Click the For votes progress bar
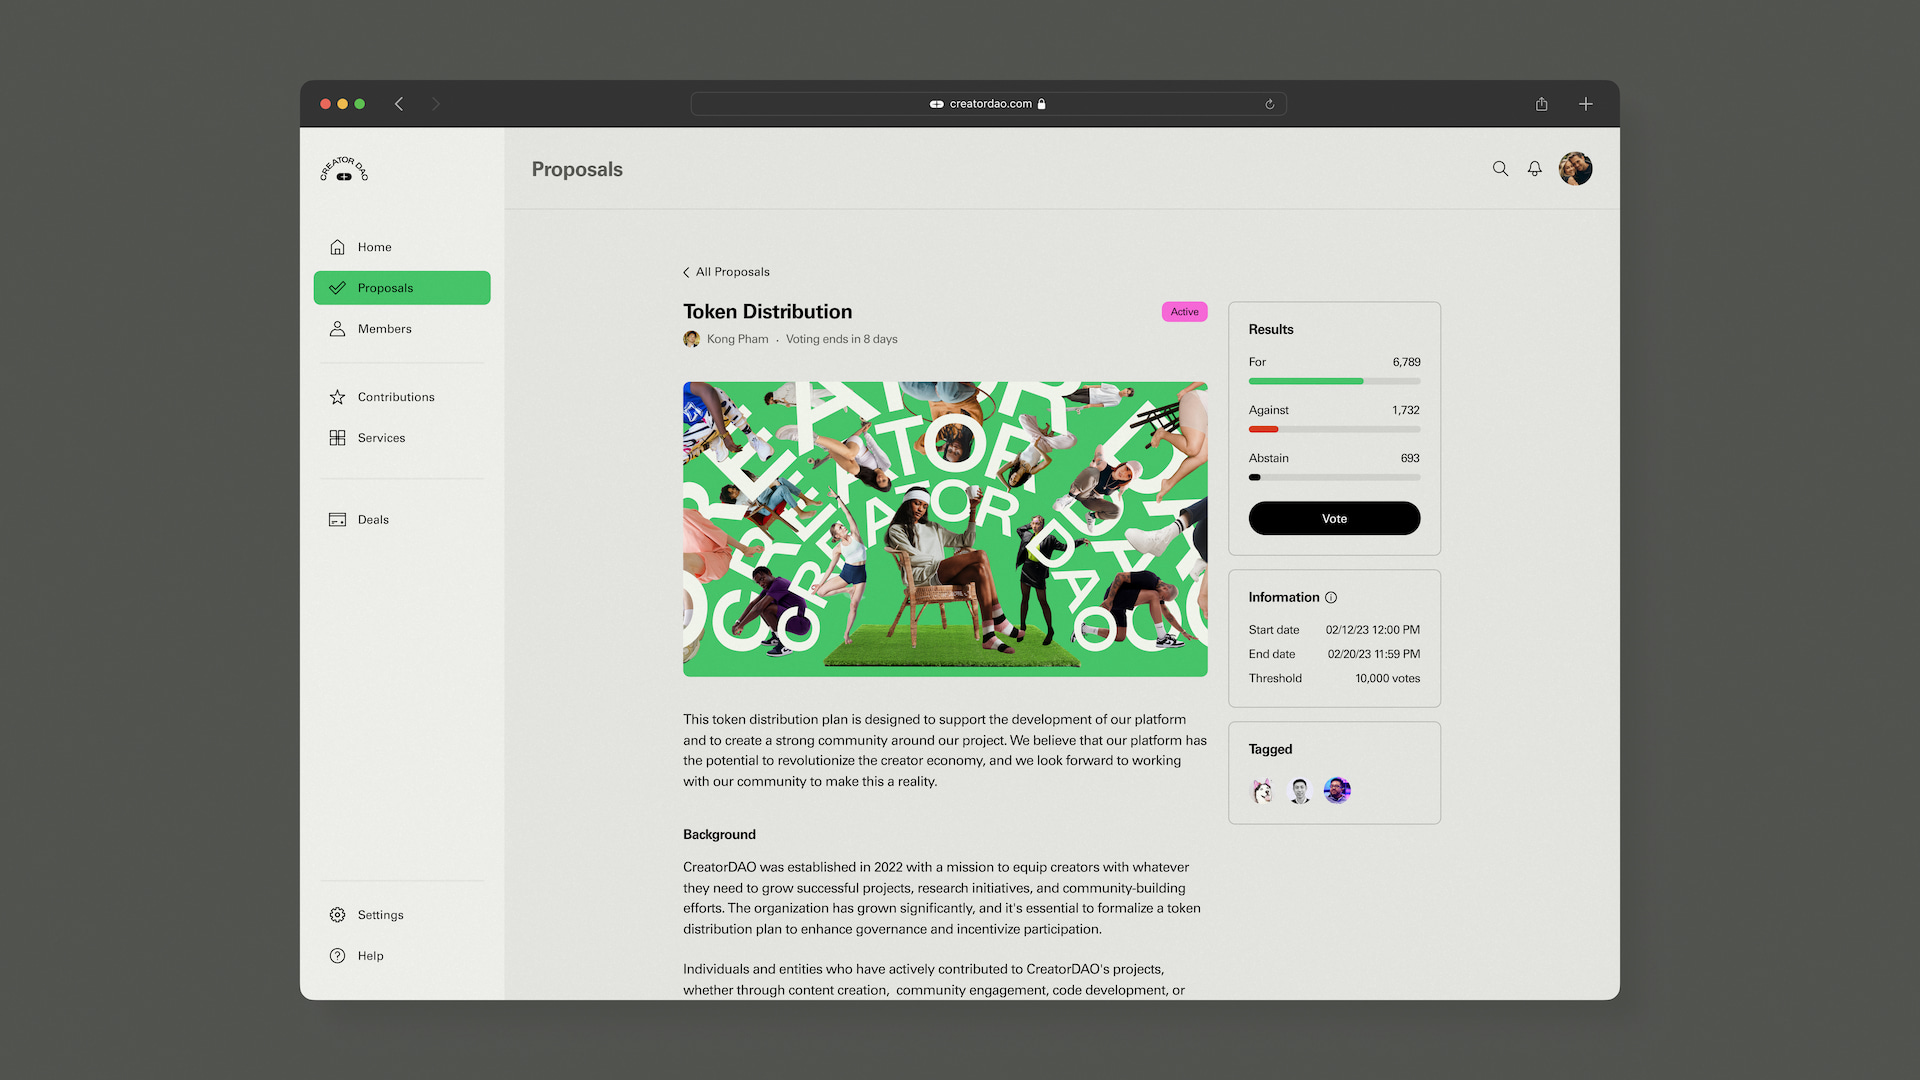Screen dimensions: 1920x1080 tap(1334, 381)
